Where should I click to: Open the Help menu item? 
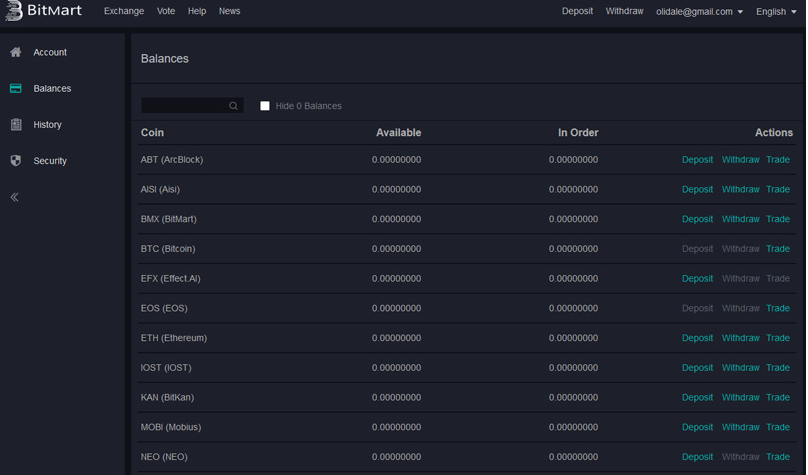(x=197, y=11)
